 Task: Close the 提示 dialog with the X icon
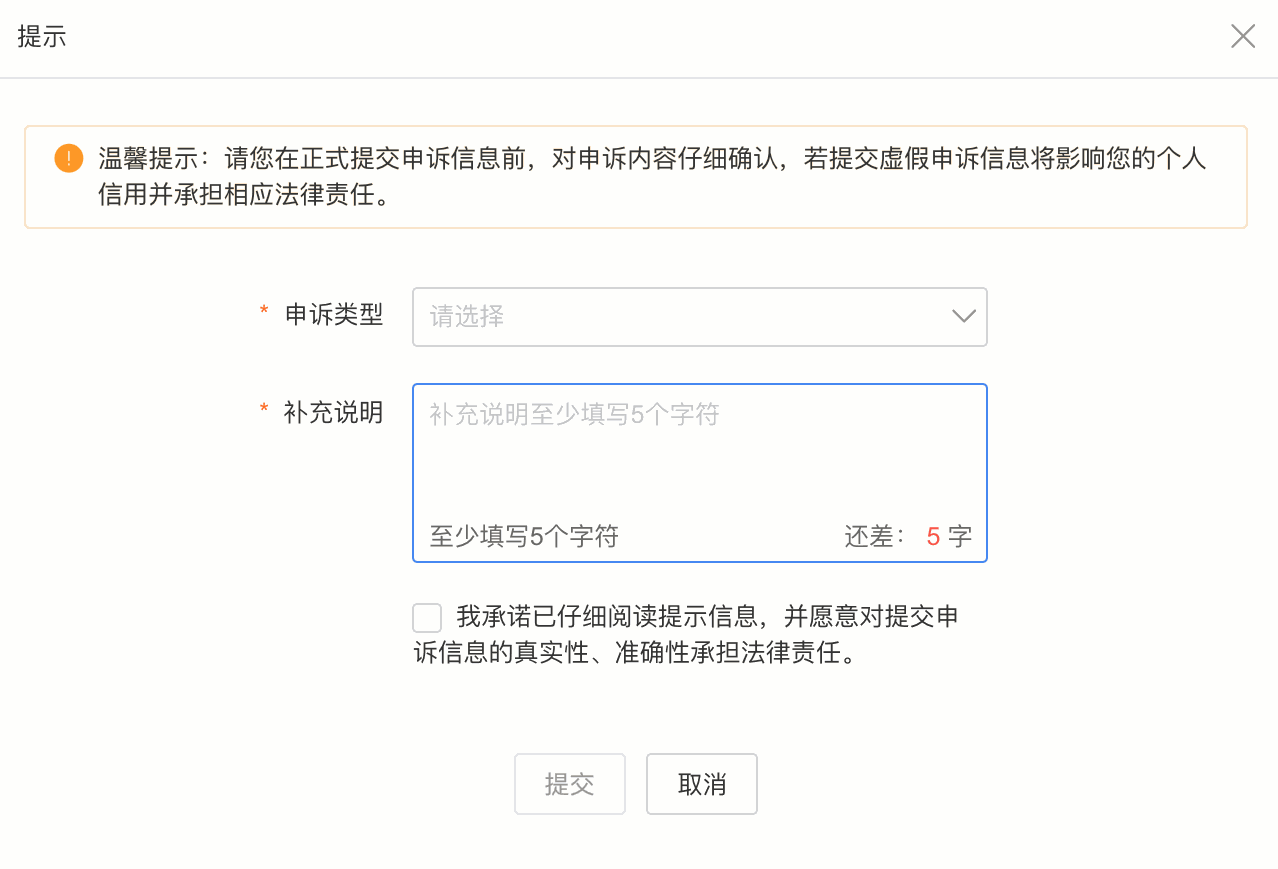click(x=1242, y=37)
